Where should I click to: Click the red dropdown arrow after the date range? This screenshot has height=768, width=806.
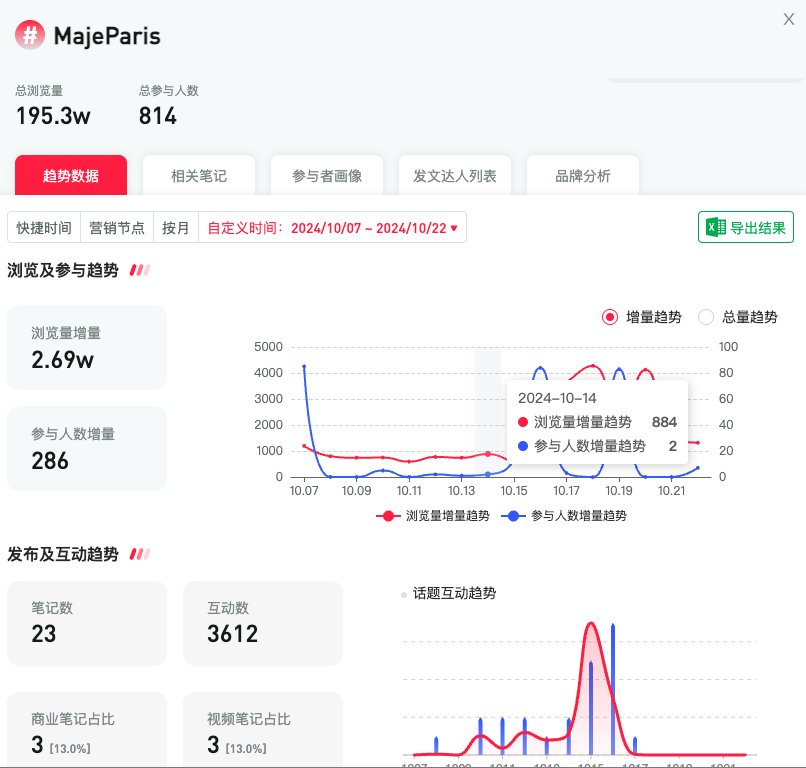[454, 228]
